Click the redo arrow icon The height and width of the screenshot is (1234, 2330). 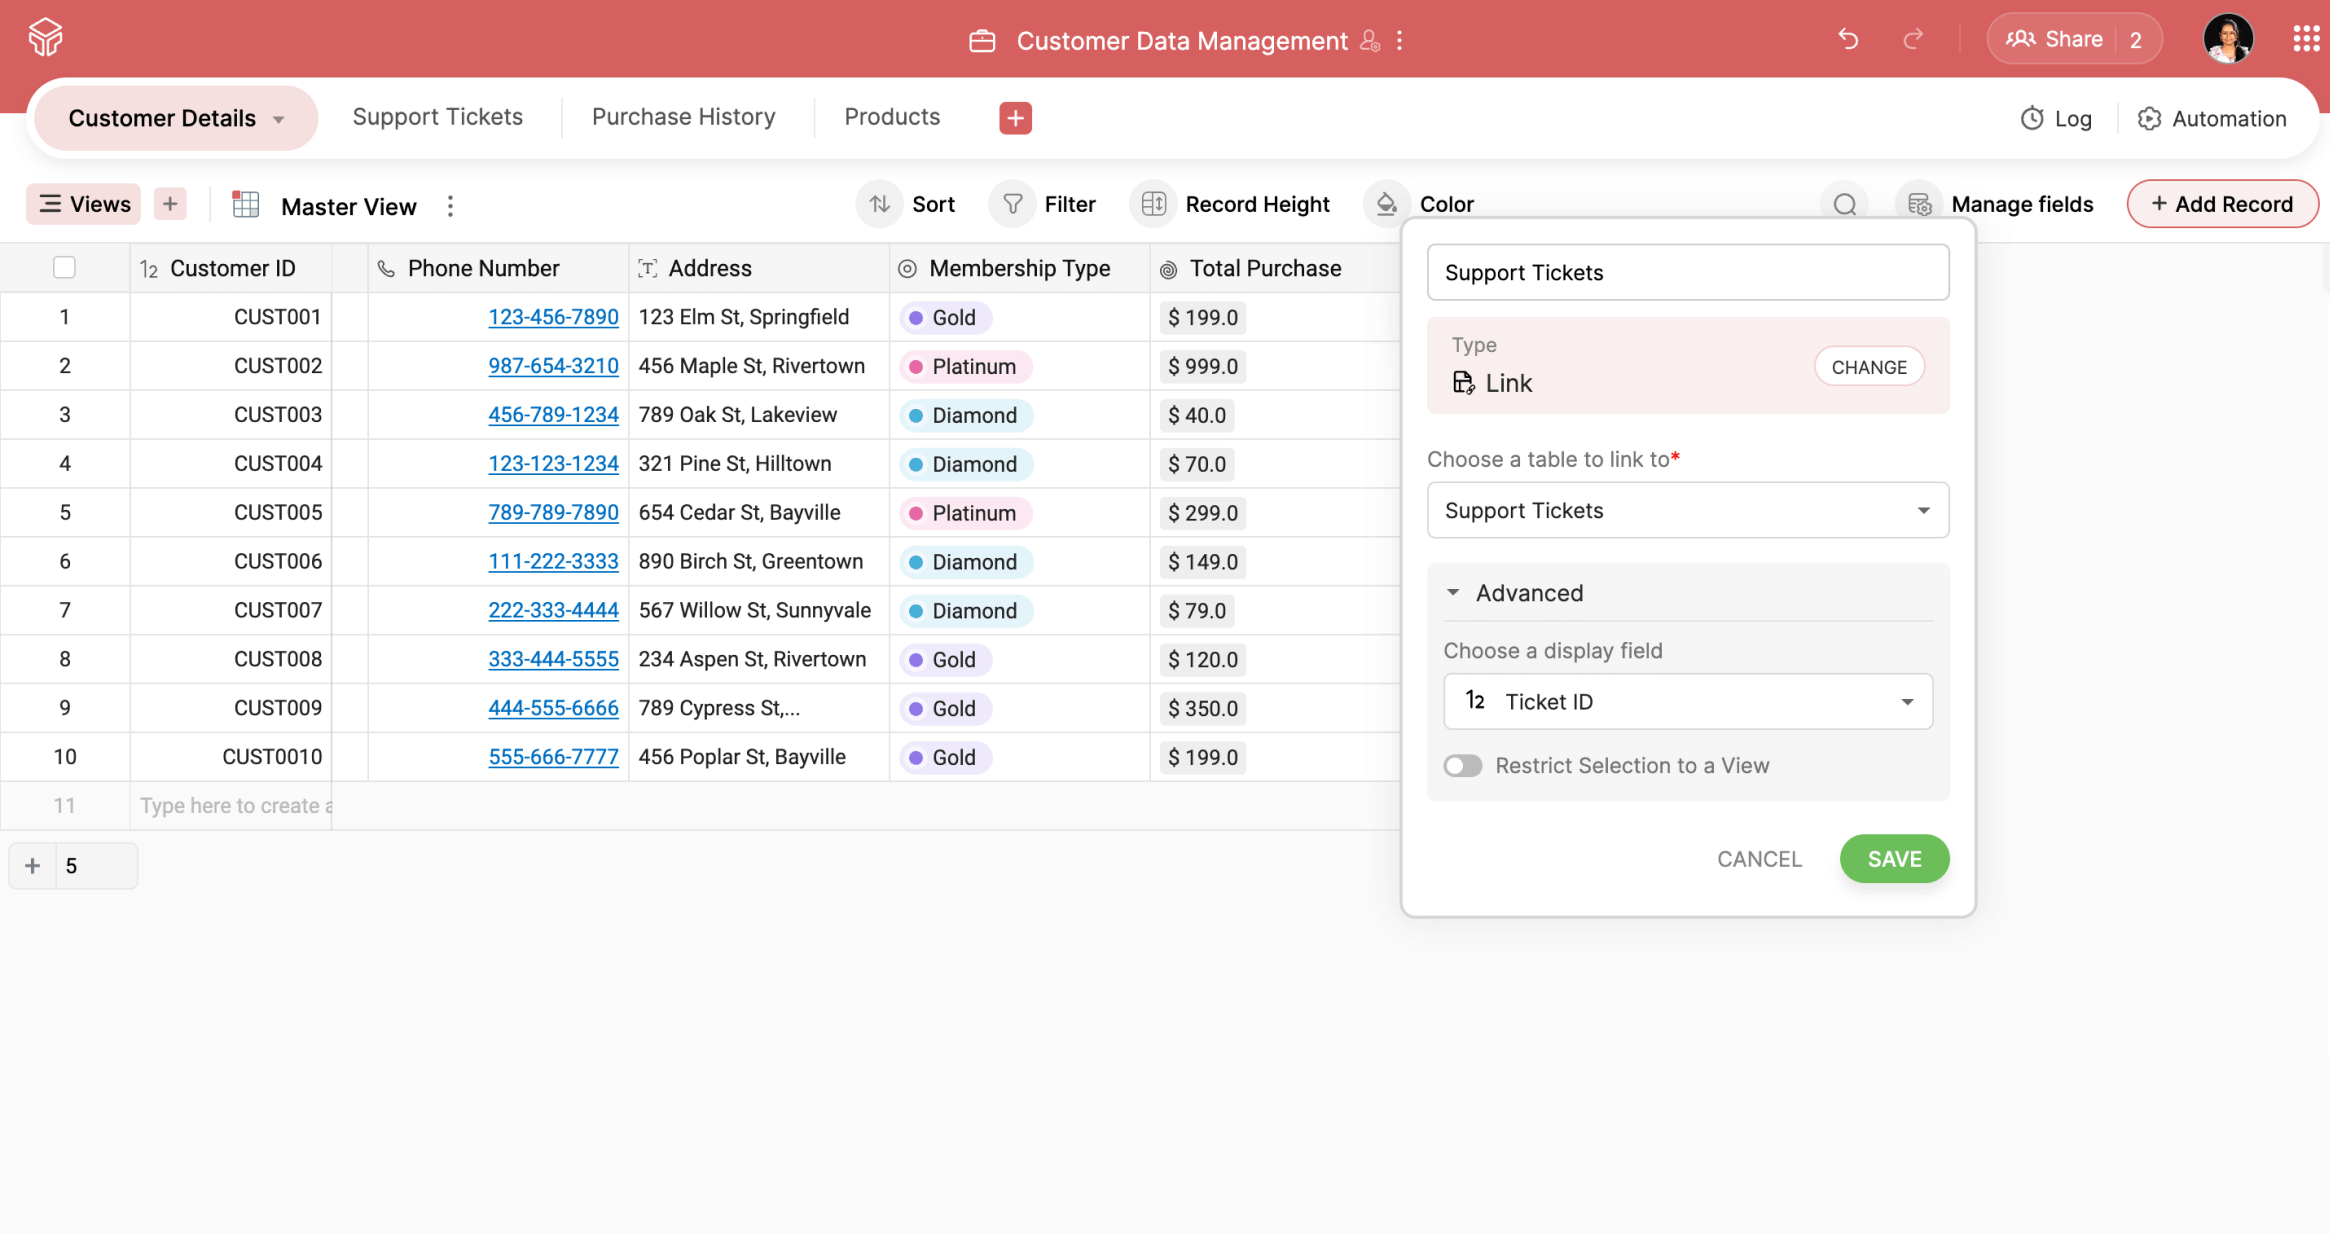click(1913, 39)
